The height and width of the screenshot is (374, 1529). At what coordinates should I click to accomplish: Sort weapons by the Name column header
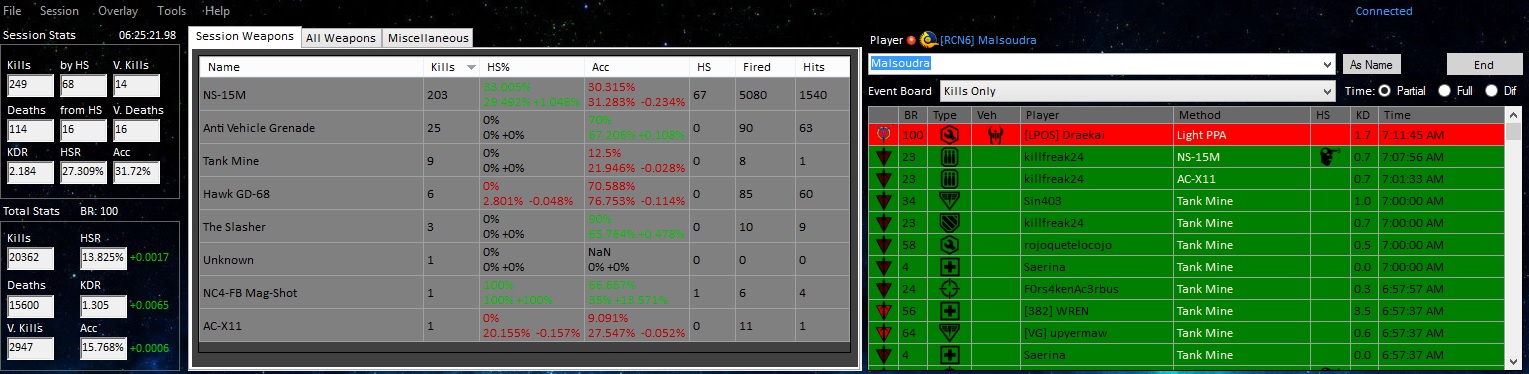tap(312, 67)
